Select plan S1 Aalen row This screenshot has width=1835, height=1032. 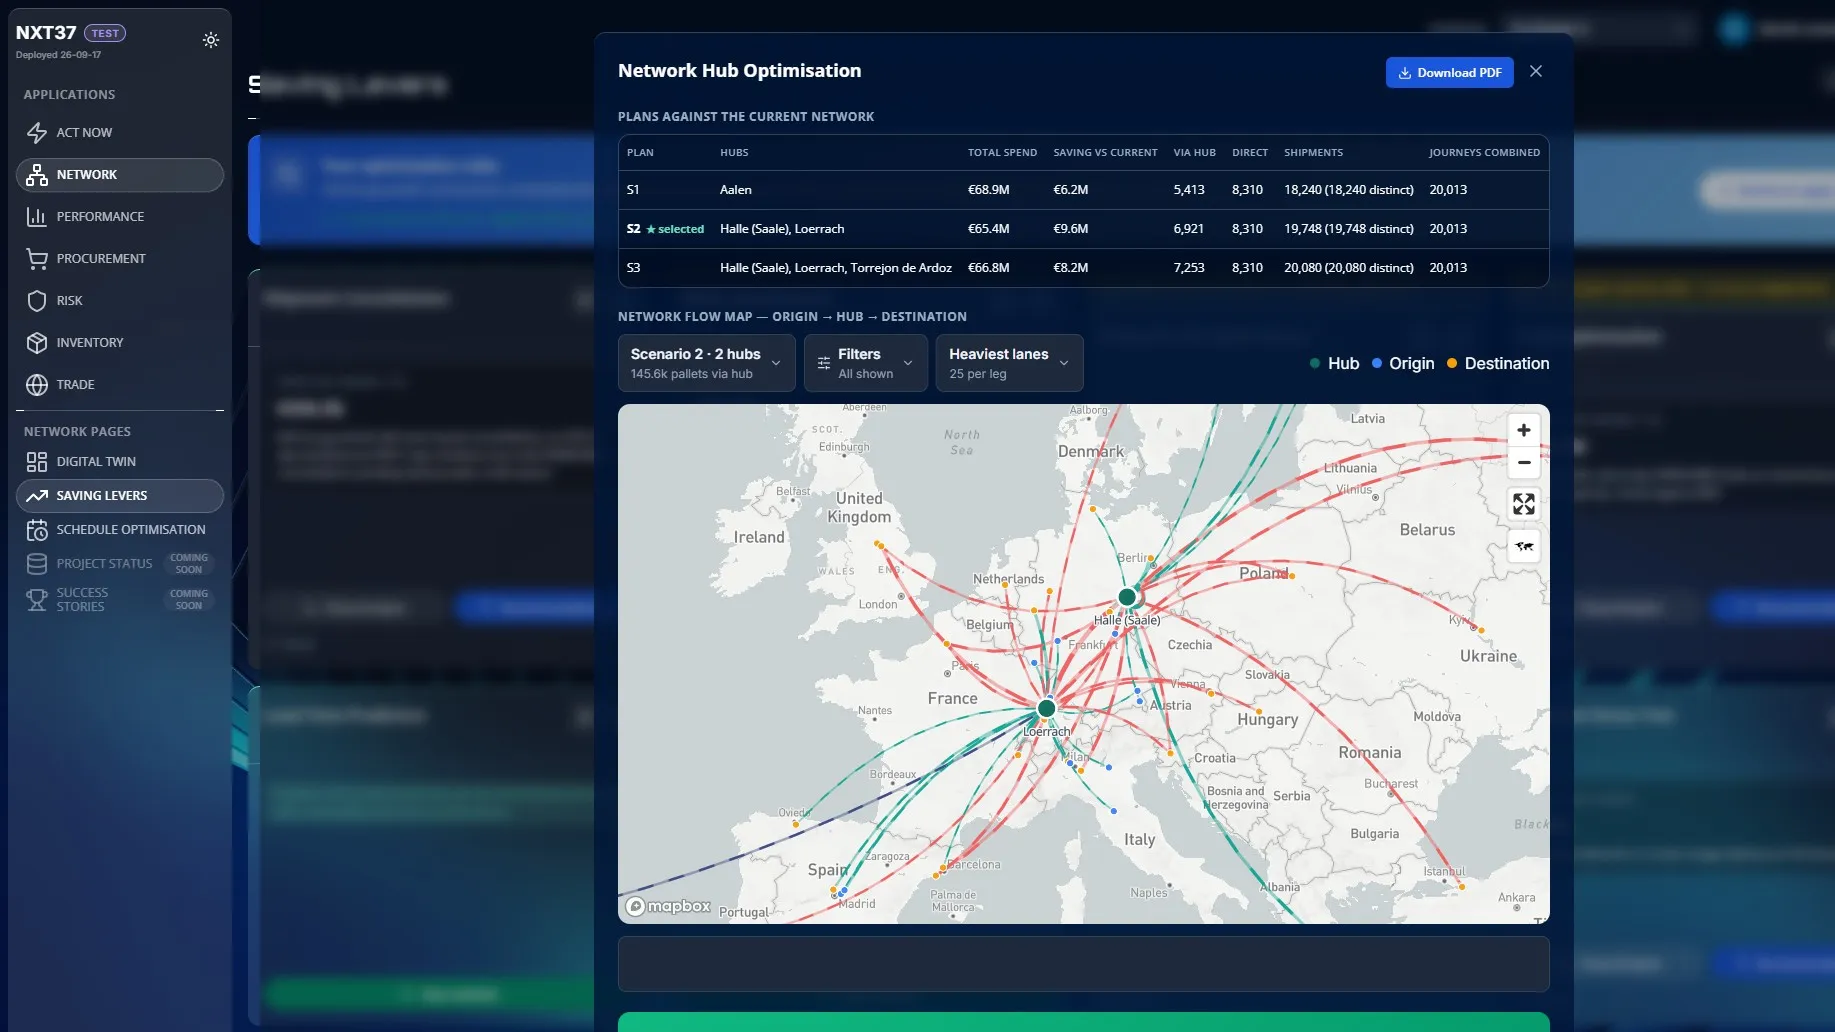click(x=1083, y=190)
